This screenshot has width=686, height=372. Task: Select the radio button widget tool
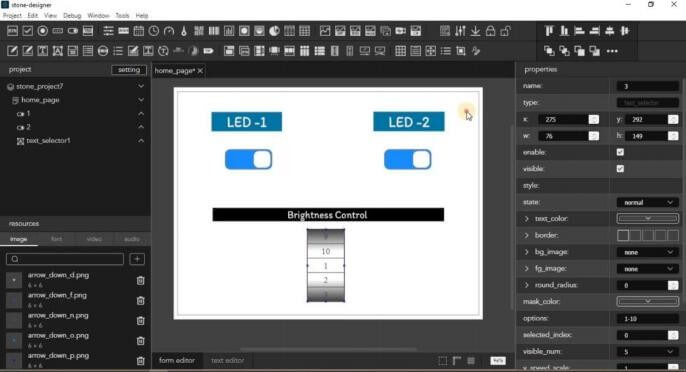click(x=42, y=31)
